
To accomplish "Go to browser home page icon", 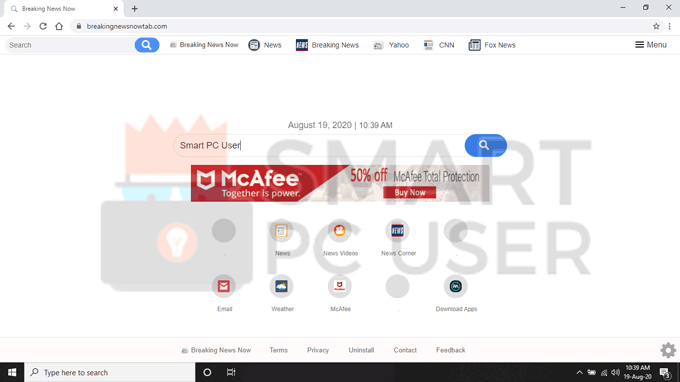I will click(x=59, y=26).
